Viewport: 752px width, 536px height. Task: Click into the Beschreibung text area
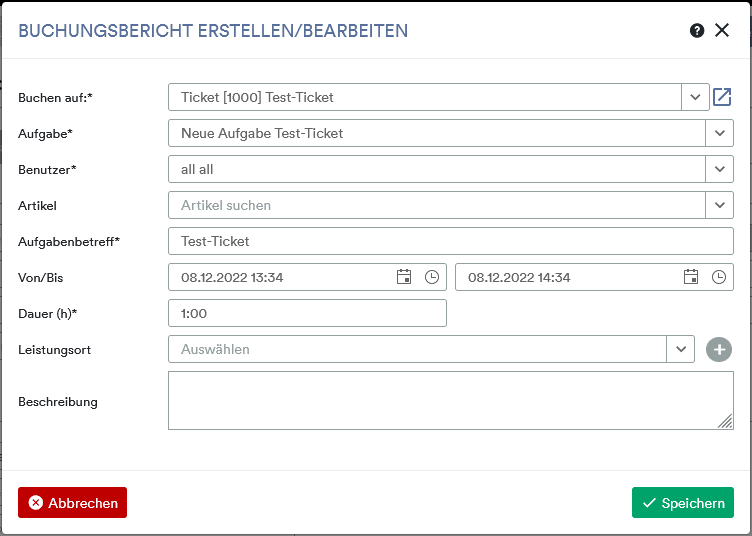451,400
